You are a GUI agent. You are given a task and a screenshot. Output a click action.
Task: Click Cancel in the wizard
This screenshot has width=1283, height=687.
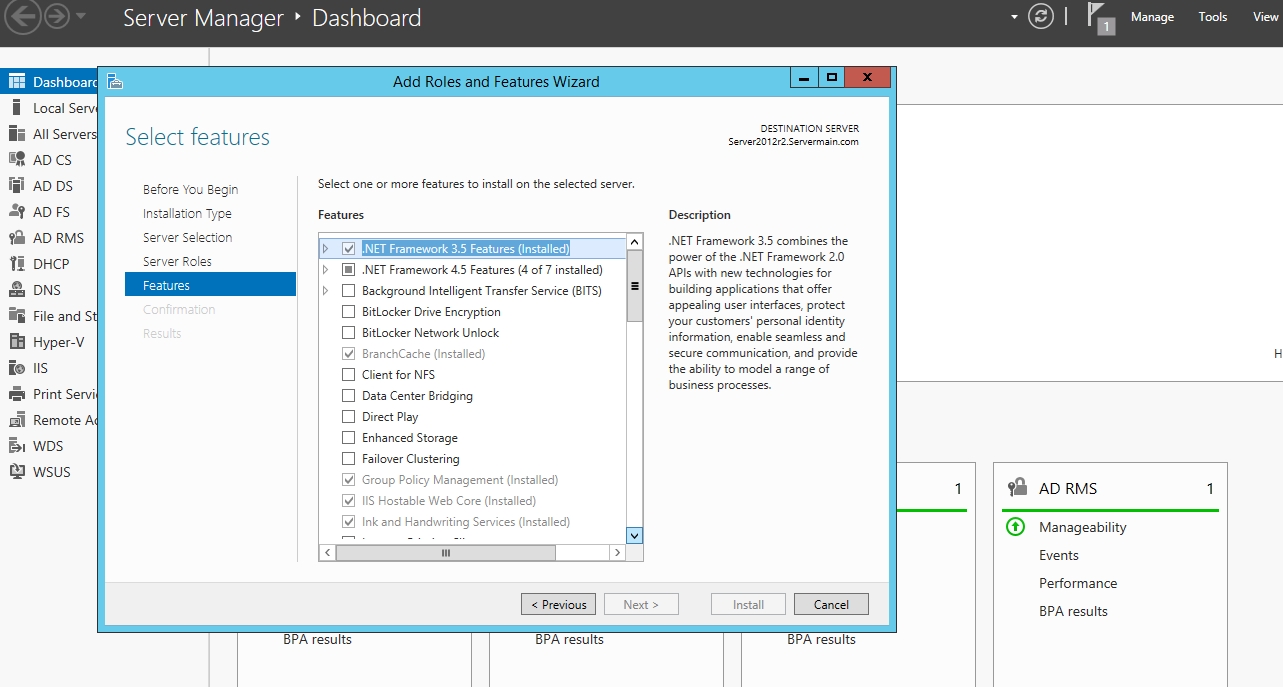pyautogui.click(x=831, y=604)
